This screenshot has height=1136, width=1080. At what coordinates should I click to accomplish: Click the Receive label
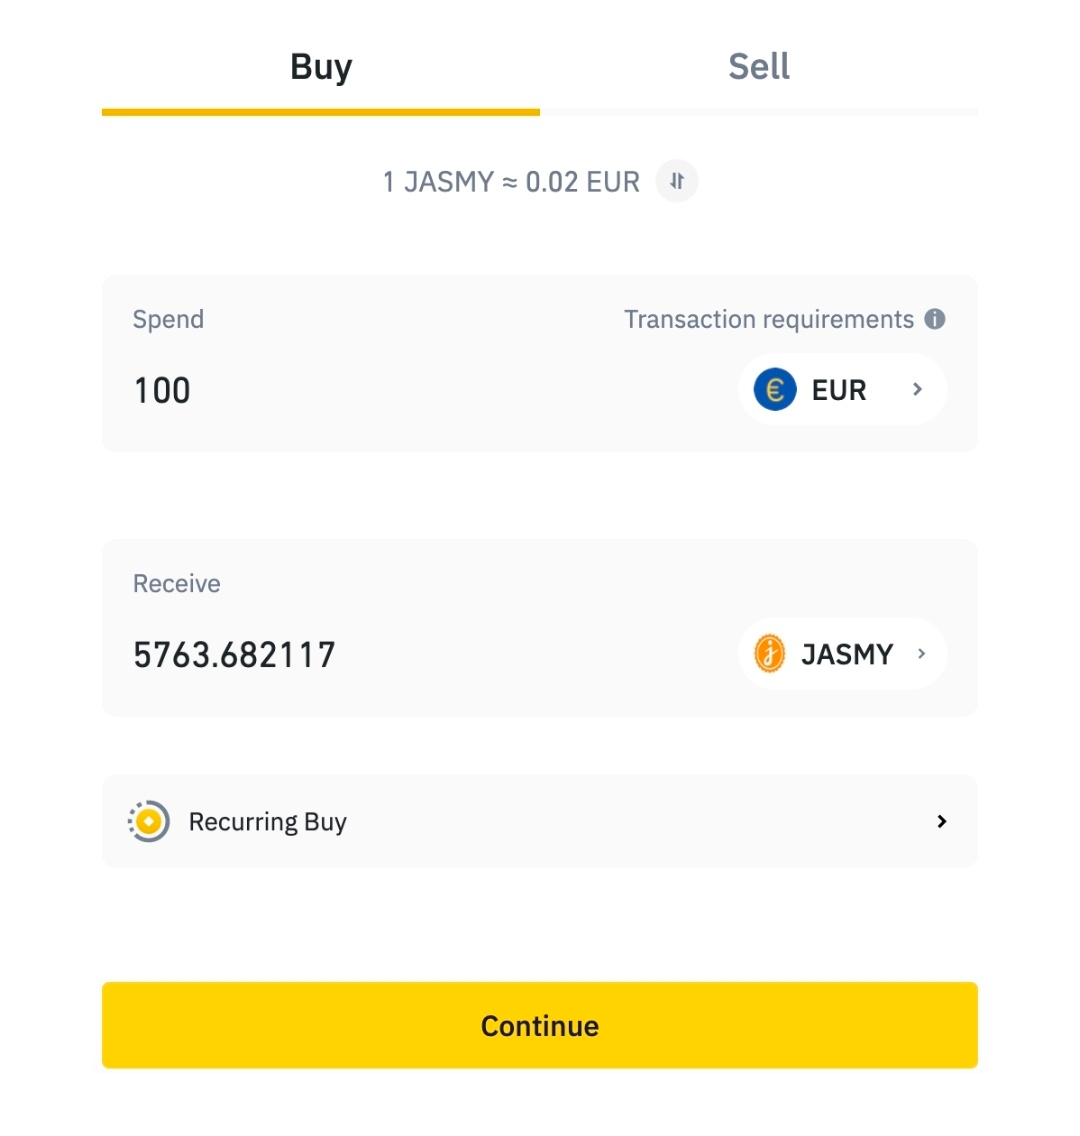177,583
